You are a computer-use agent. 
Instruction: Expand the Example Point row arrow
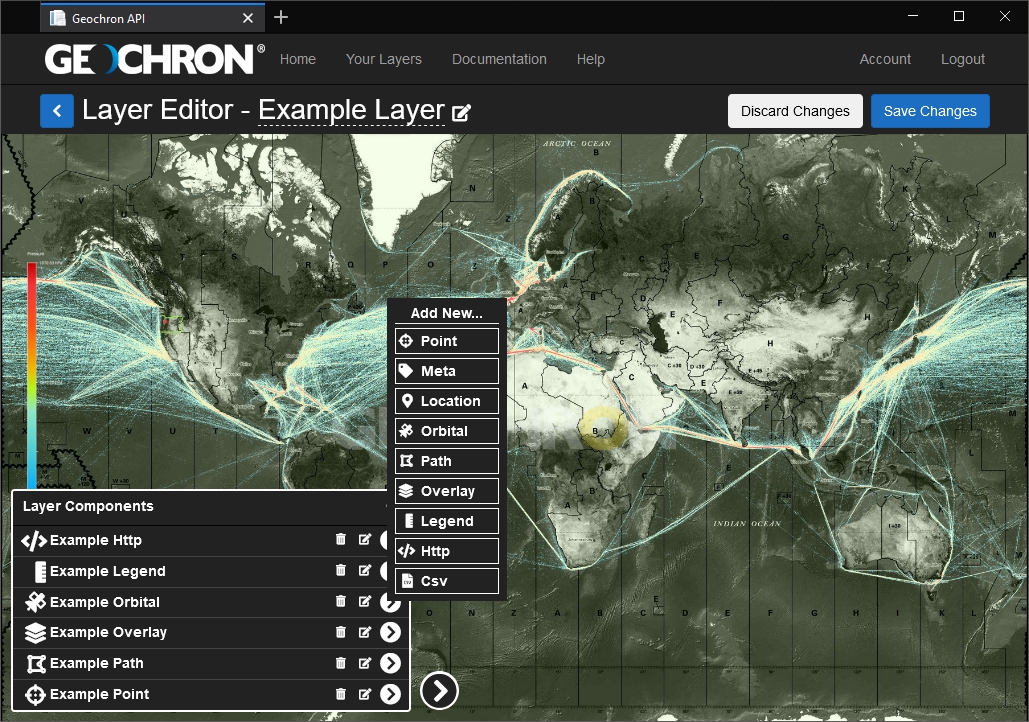(390, 694)
